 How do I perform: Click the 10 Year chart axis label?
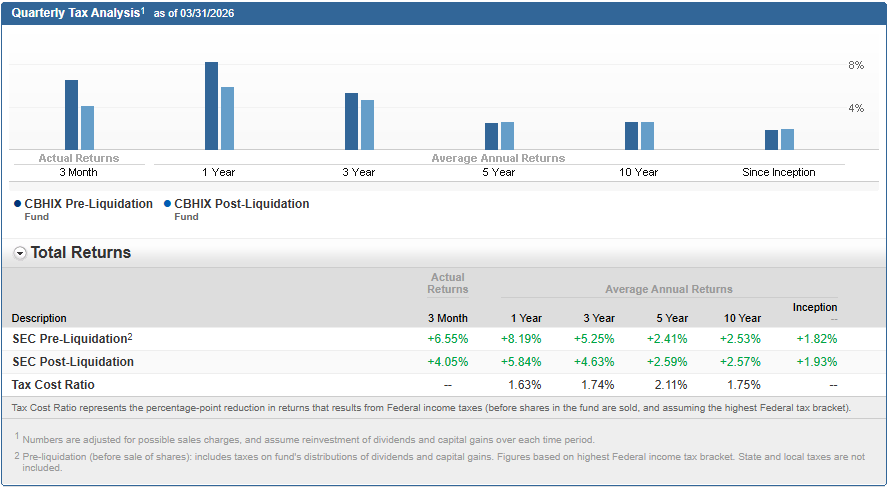pos(638,172)
